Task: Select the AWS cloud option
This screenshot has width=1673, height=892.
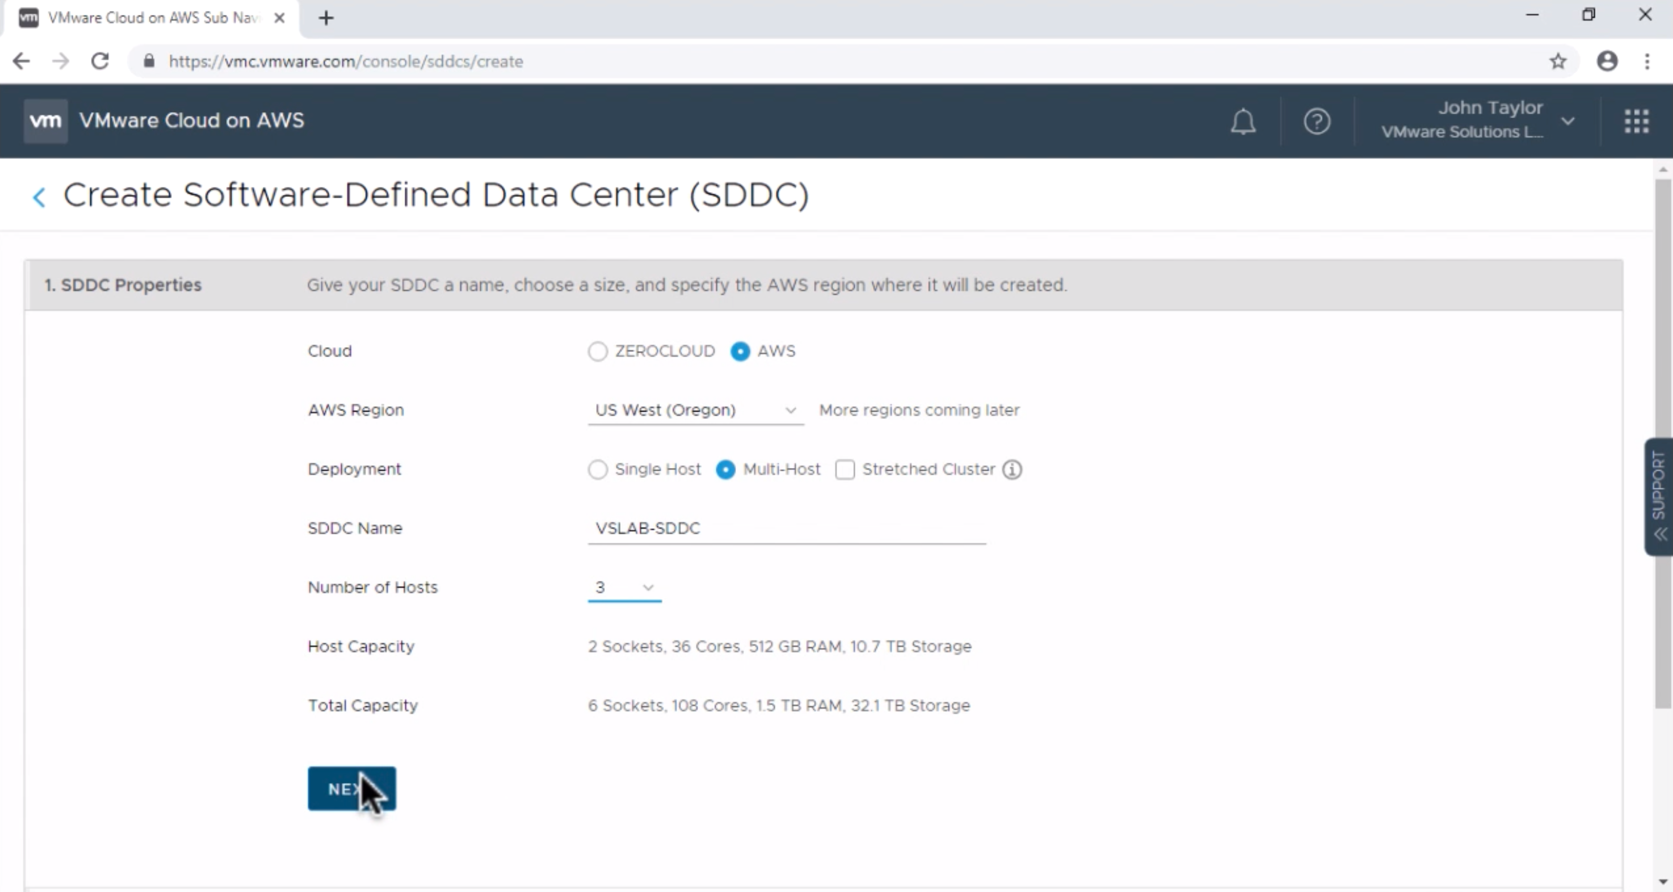Action: click(x=740, y=351)
